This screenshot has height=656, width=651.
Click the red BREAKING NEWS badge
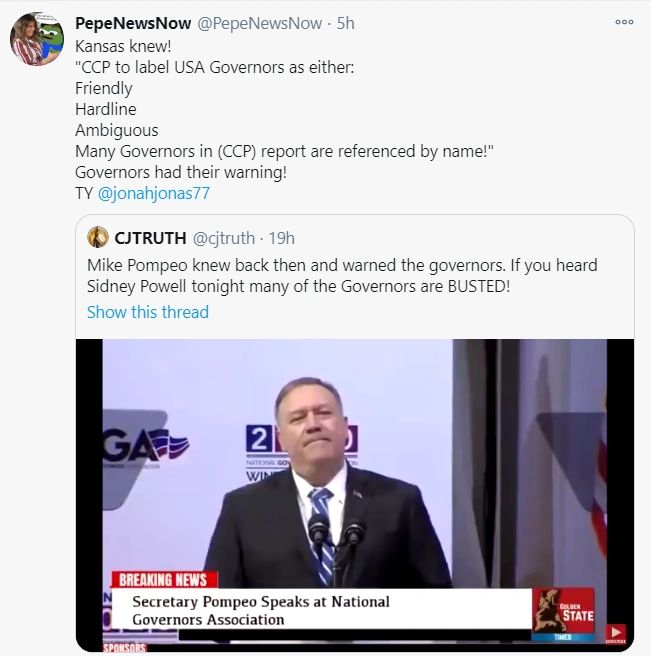163,580
